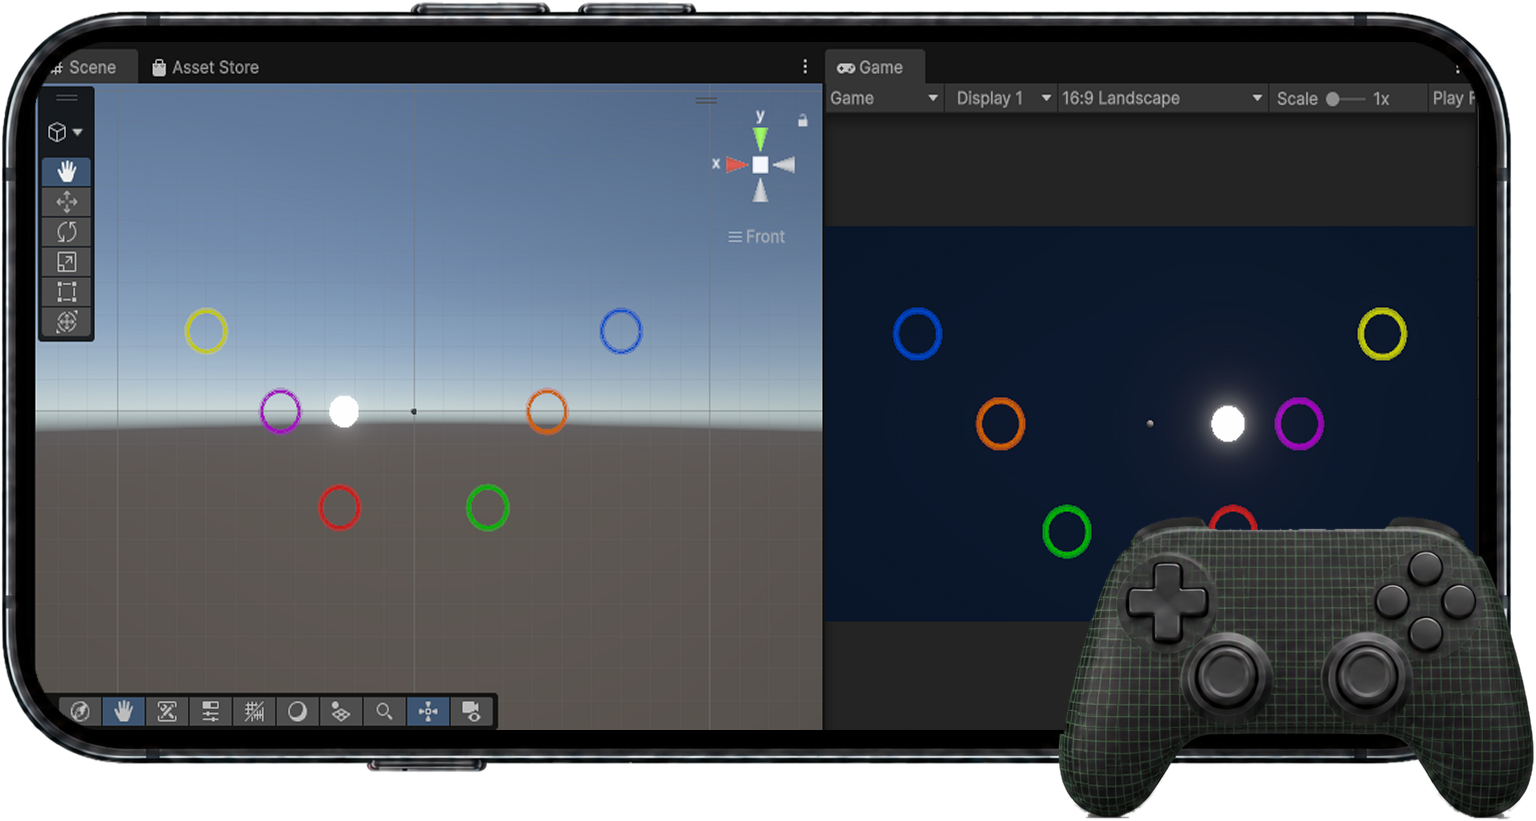The height and width of the screenshot is (821, 1536).
Task: Switch to the Asset Store tab
Action: (x=205, y=67)
